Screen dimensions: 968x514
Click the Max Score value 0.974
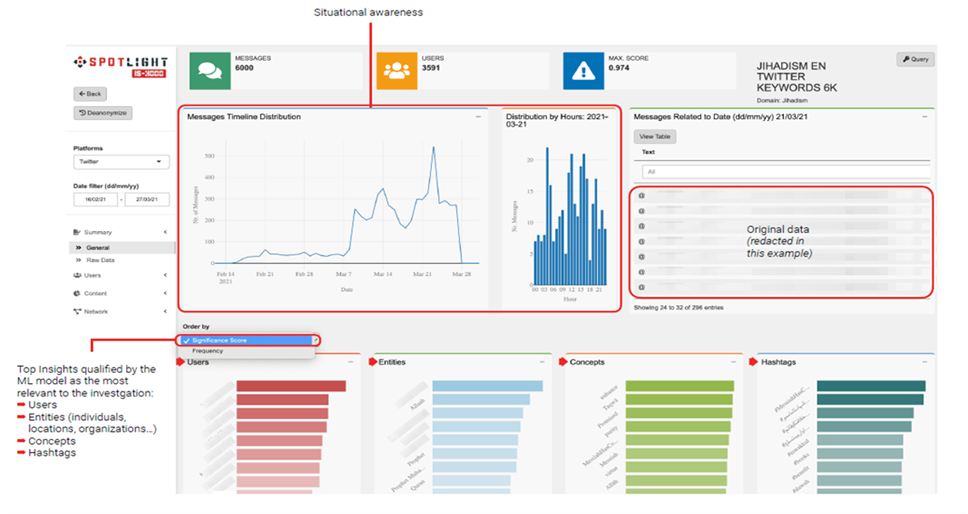point(619,68)
